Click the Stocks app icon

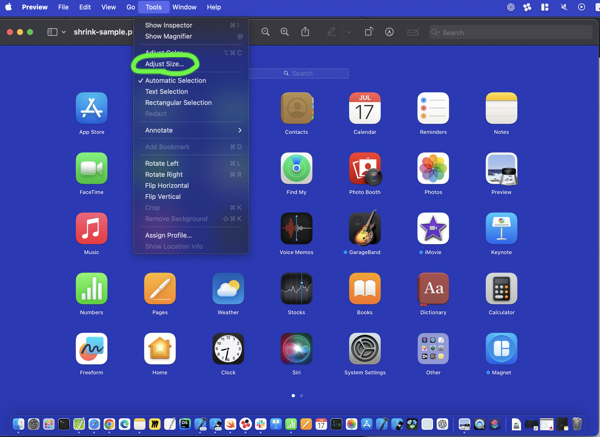pos(297,288)
